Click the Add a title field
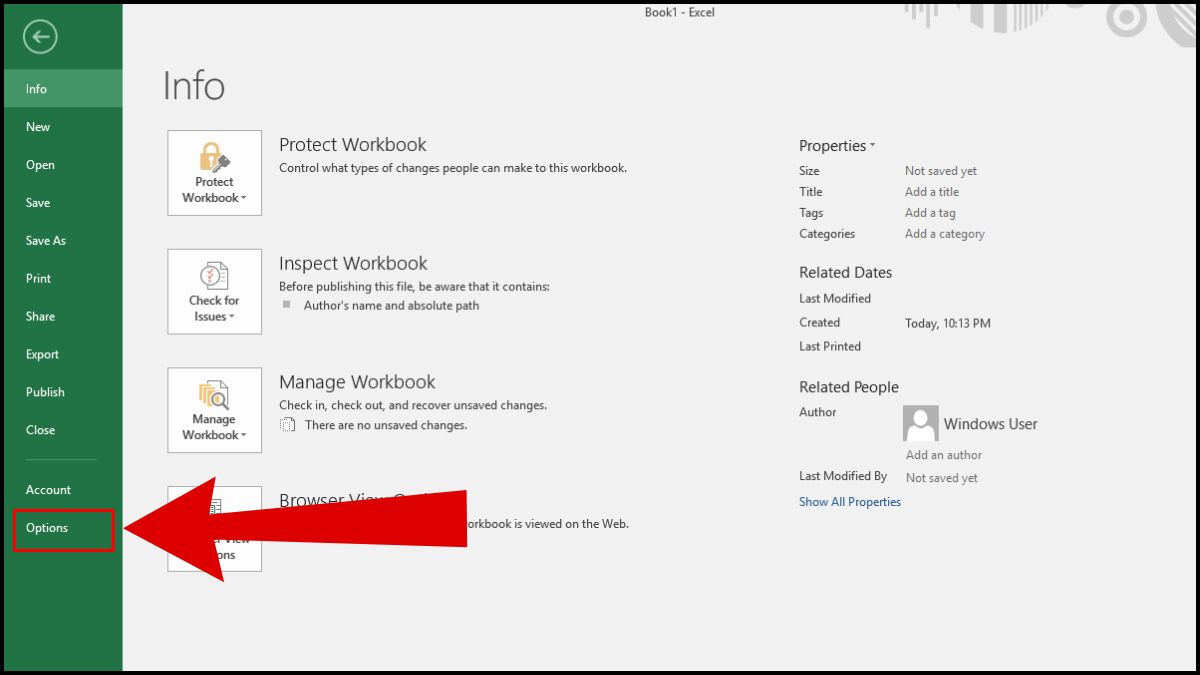 pos(932,192)
